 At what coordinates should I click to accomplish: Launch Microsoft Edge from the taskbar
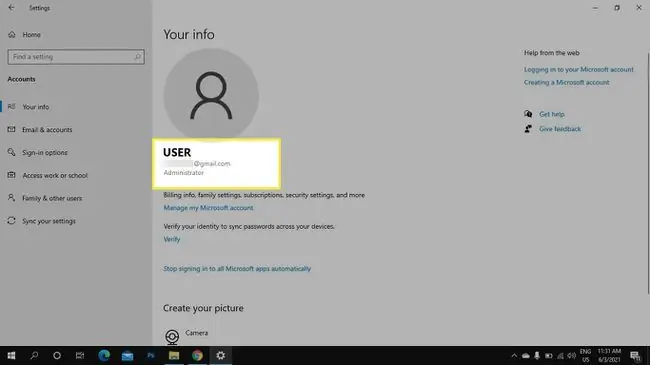click(x=104, y=355)
